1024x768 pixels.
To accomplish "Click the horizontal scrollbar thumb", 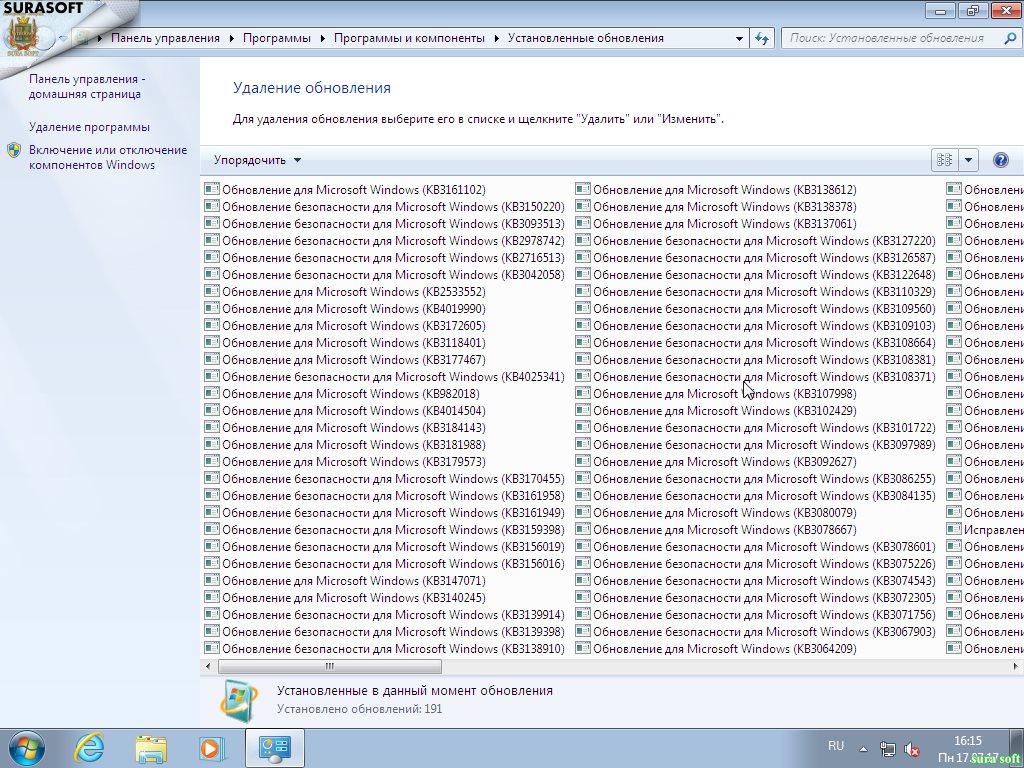I will coord(330,666).
